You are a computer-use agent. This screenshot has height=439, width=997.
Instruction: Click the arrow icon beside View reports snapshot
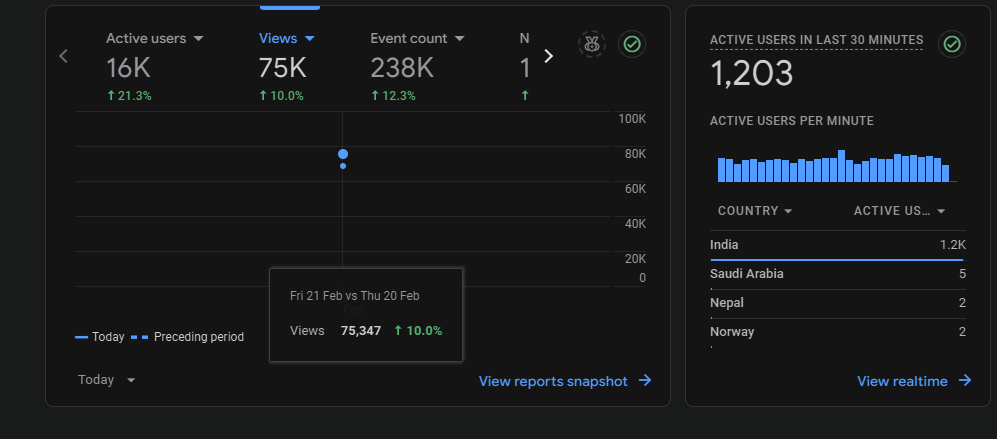coord(645,380)
